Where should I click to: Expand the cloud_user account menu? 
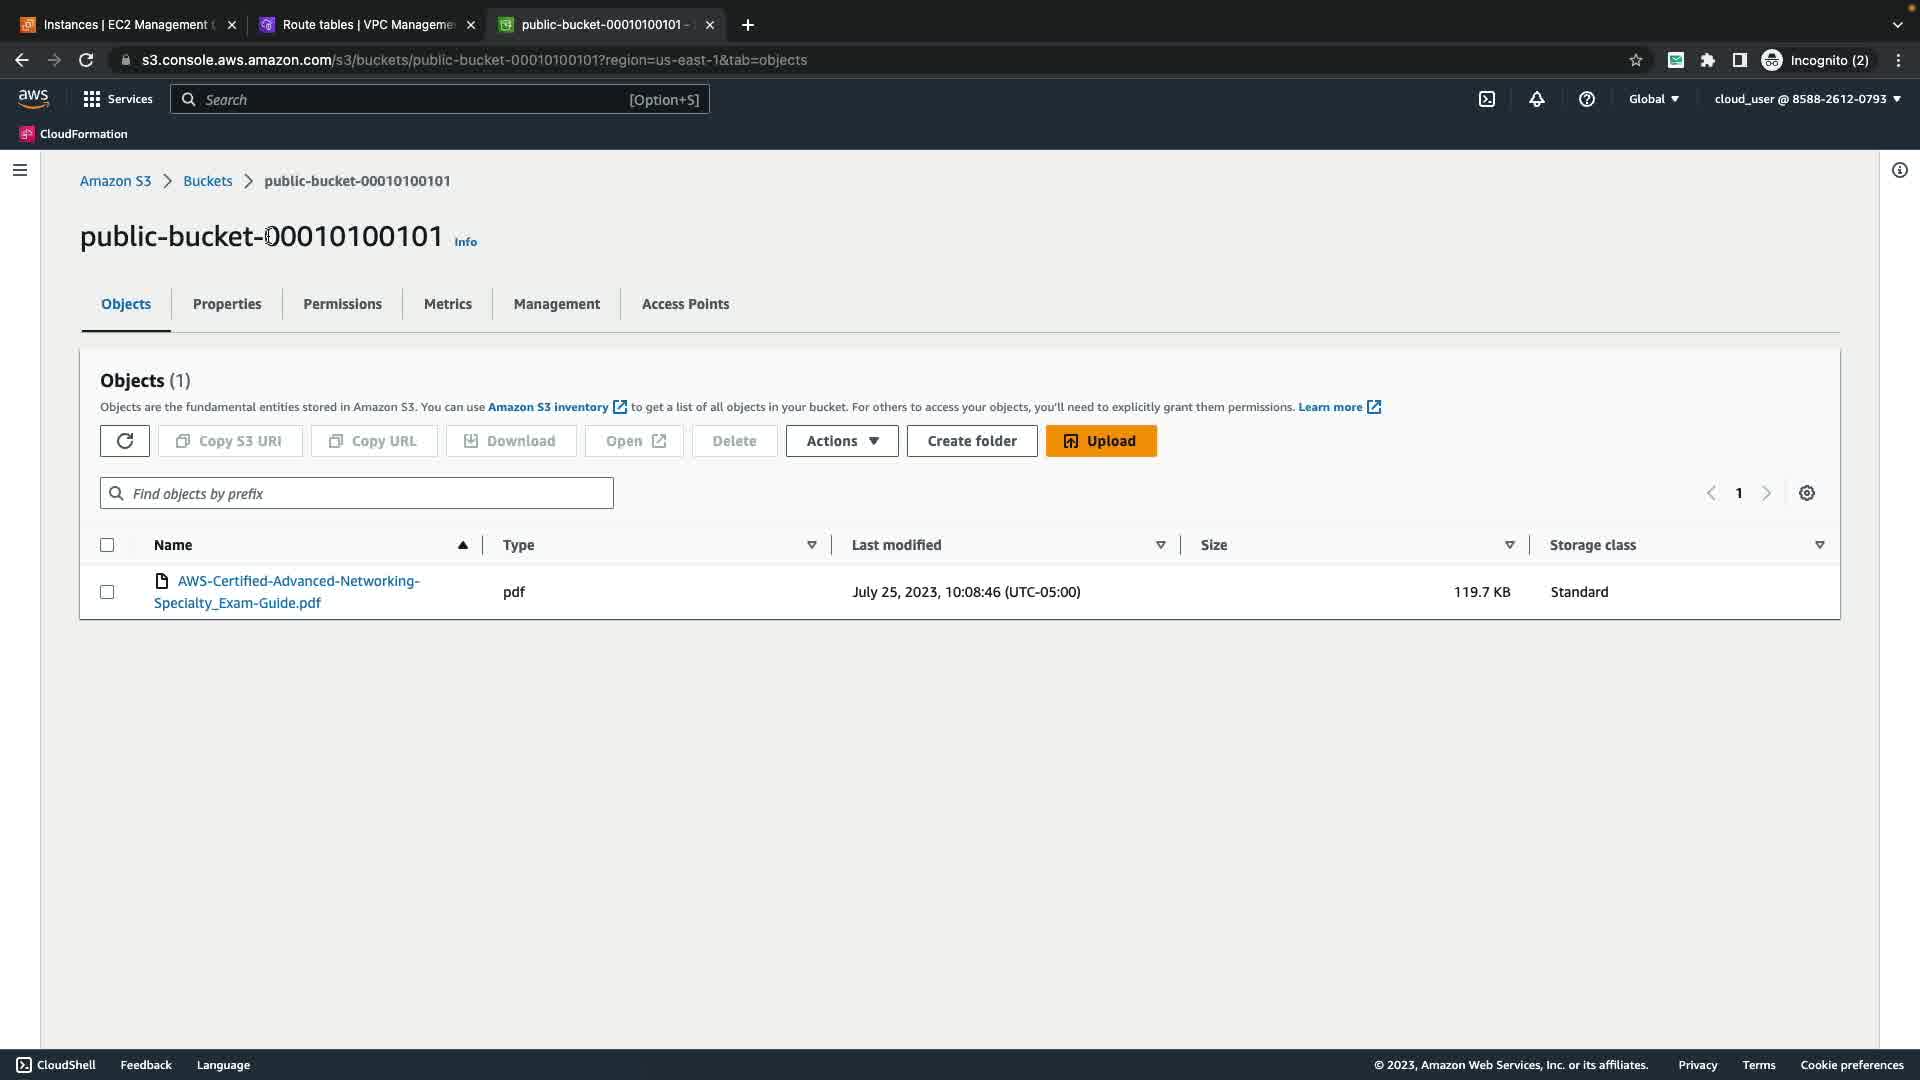point(1807,99)
